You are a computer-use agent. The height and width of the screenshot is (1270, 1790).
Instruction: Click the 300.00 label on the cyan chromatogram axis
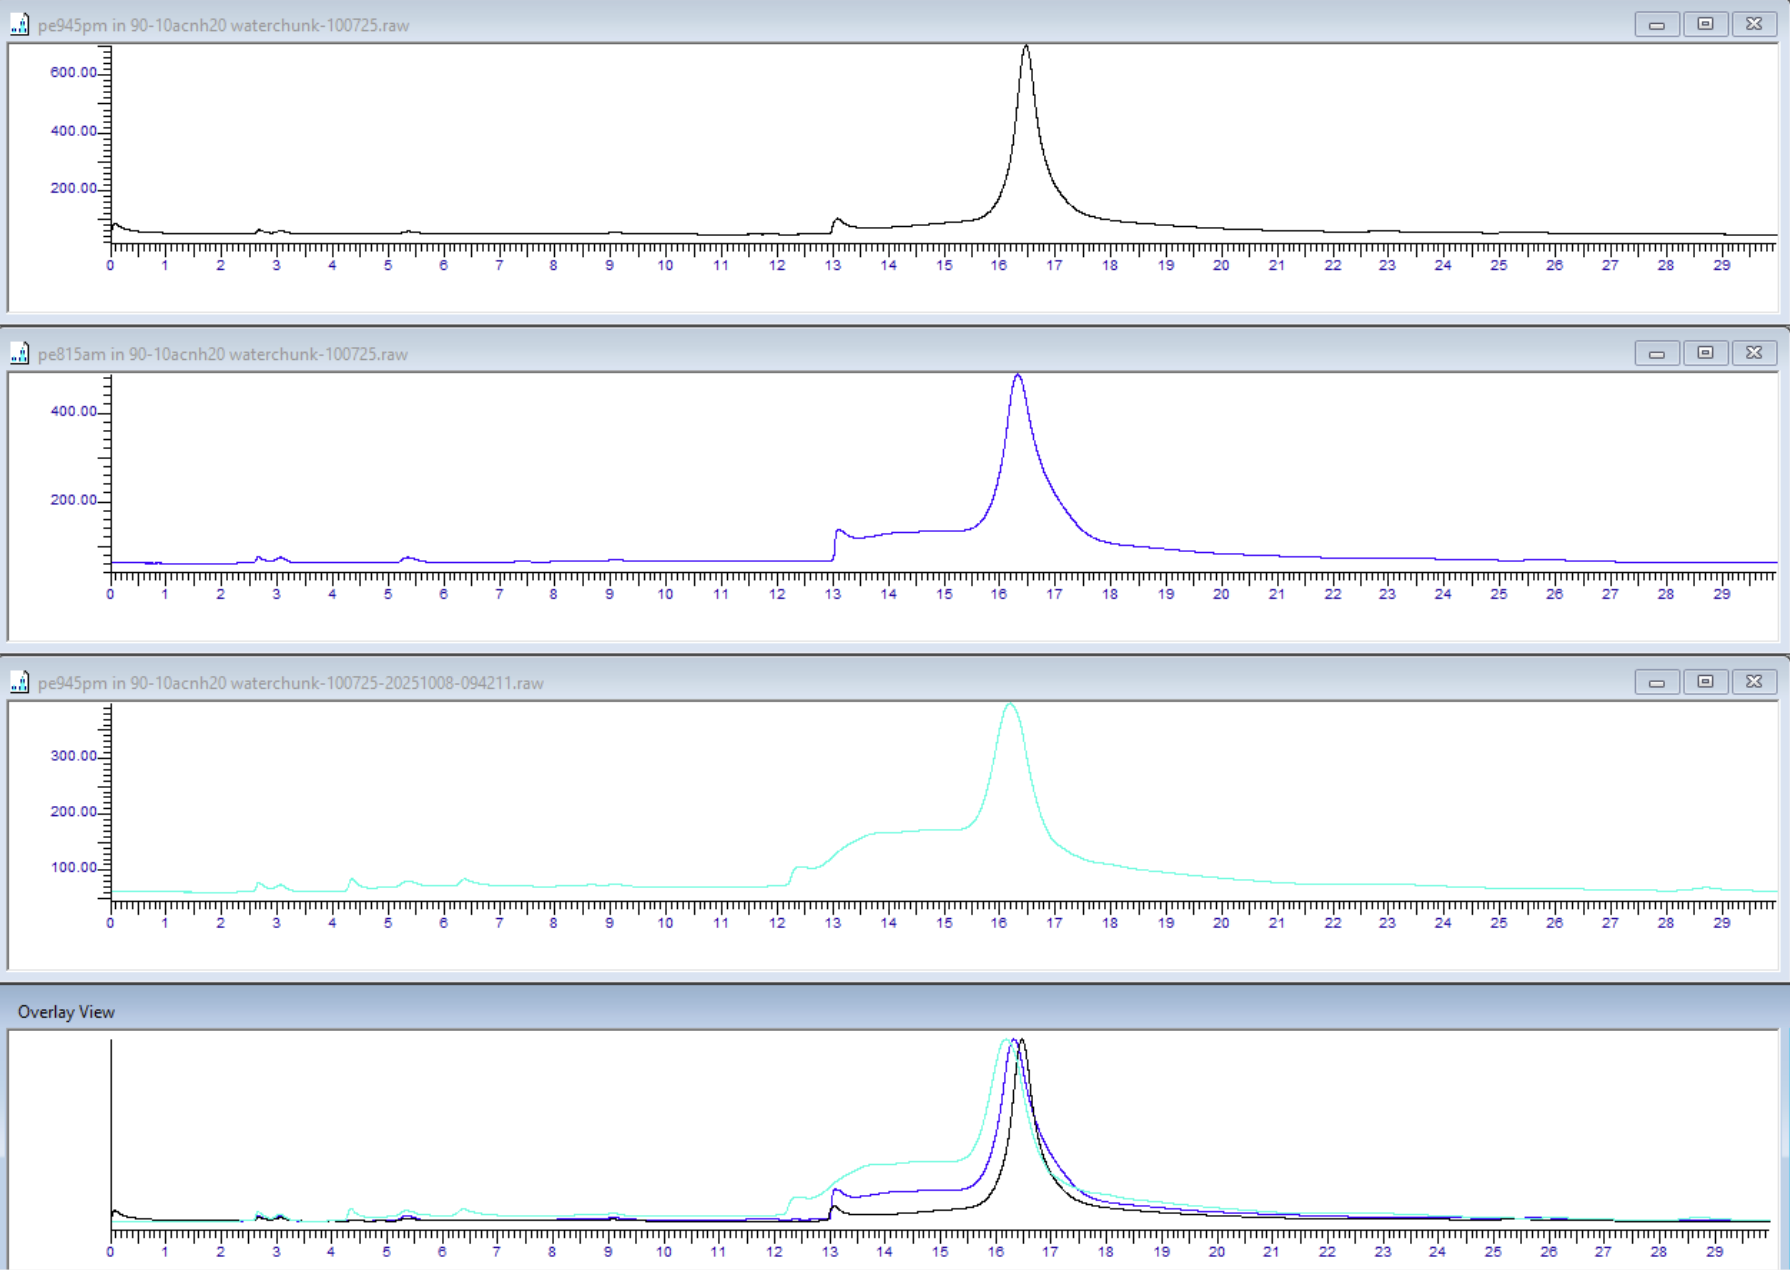(x=71, y=756)
